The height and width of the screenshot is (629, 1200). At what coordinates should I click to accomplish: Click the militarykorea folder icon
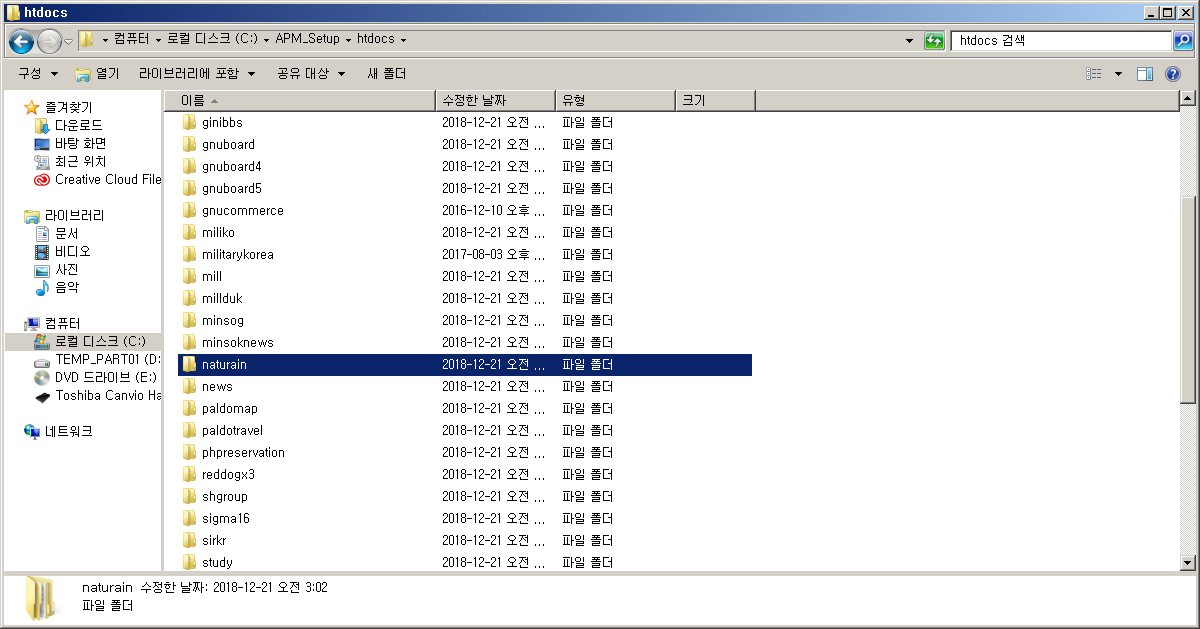(x=189, y=254)
